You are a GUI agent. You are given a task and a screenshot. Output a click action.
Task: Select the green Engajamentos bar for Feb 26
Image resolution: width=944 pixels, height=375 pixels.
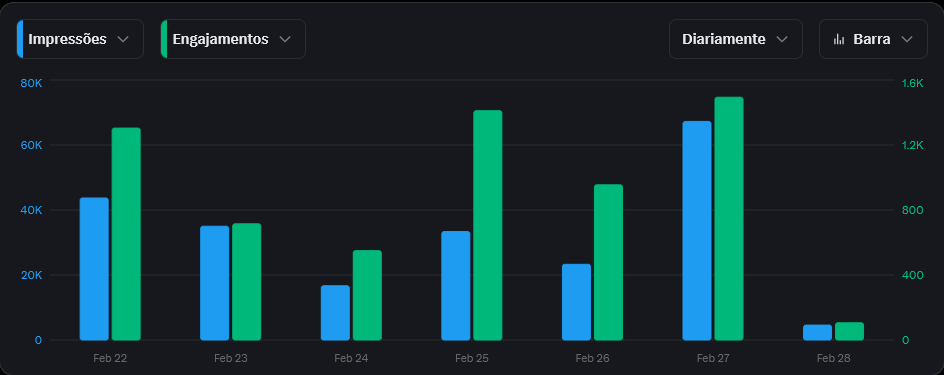click(x=609, y=262)
